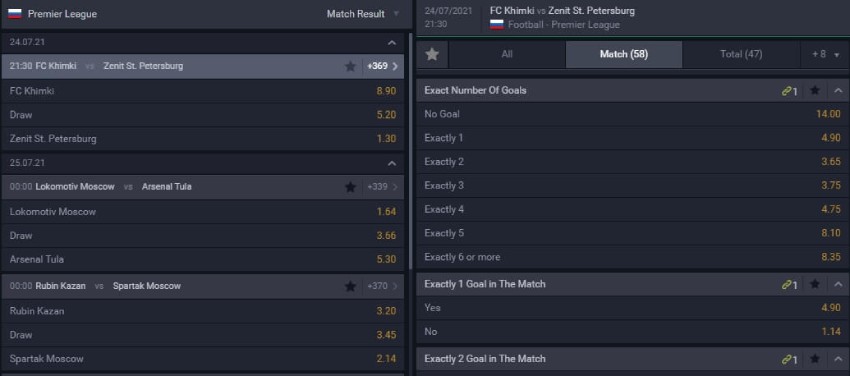The height and width of the screenshot is (376, 850).
Task: Click the Russia flag next to Premier League
Action: coord(15,14)
